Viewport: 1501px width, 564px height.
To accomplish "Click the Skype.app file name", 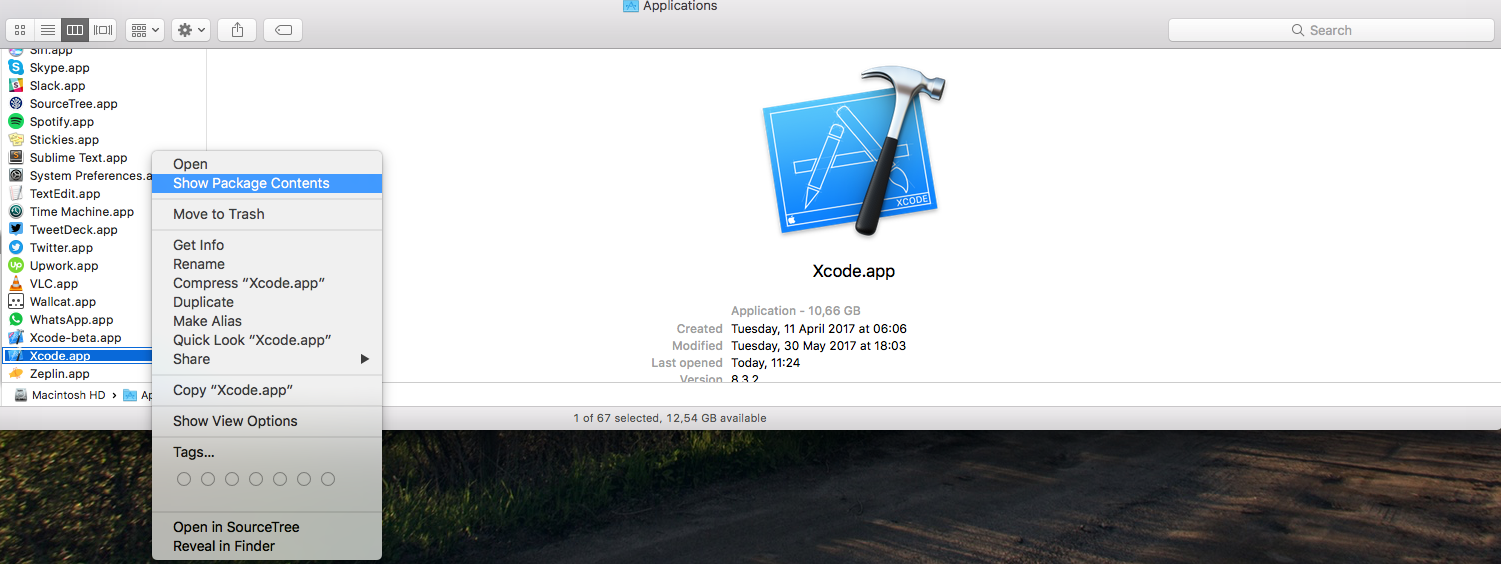I will (x=60, y=68).
